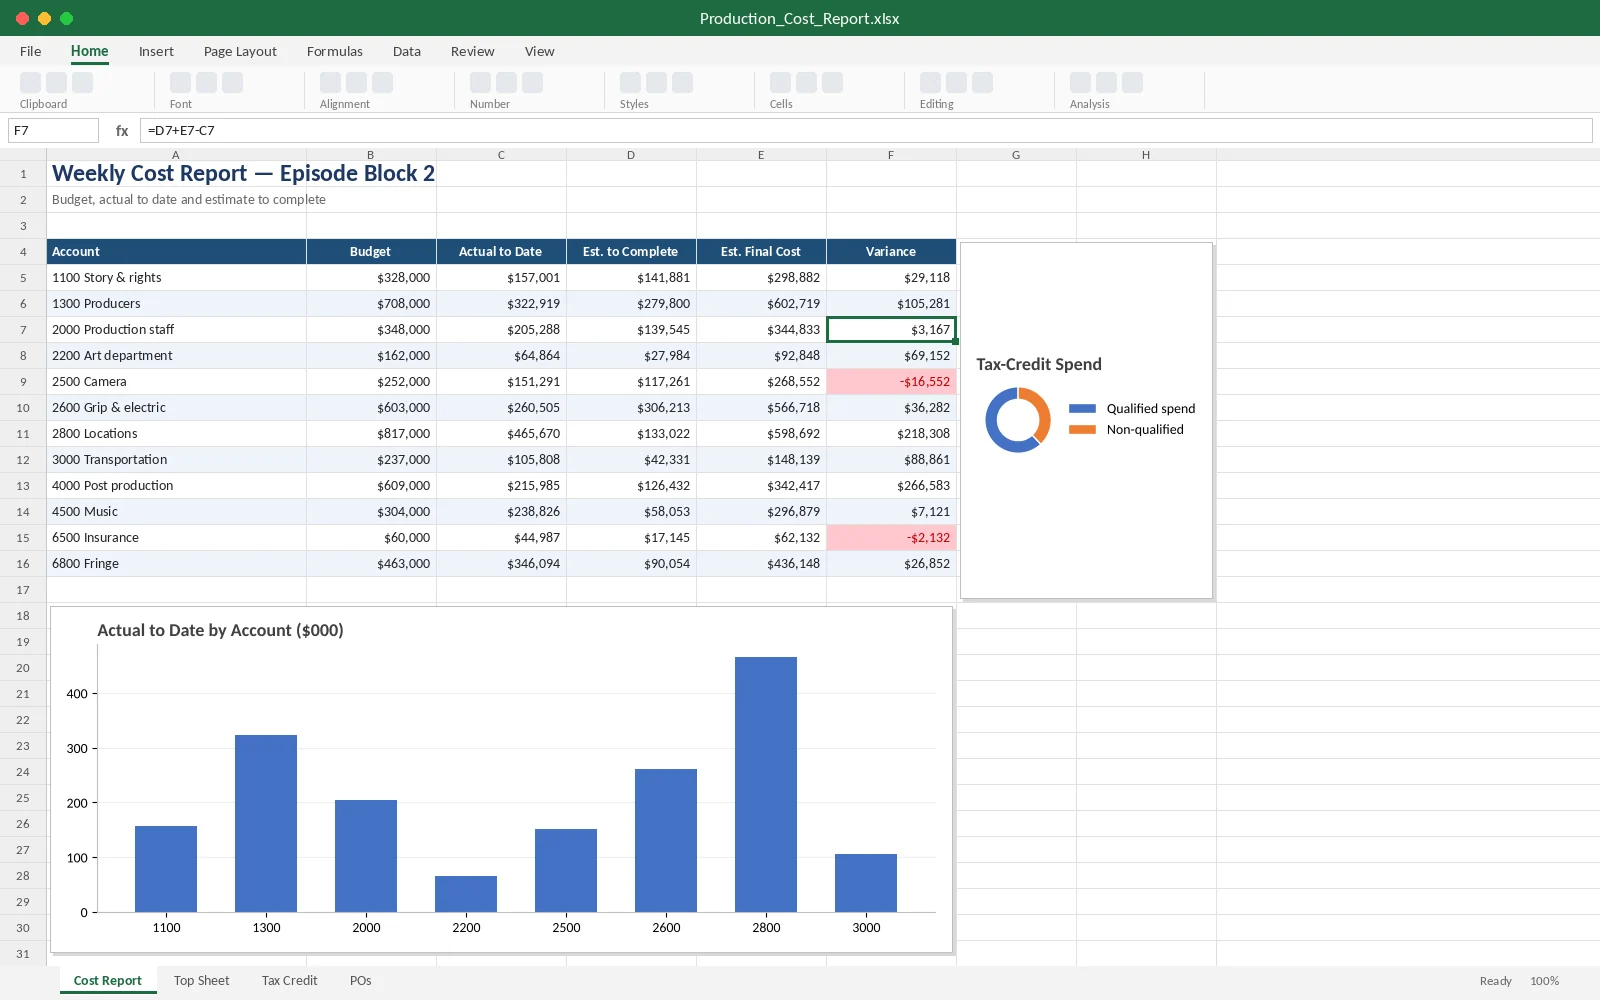
Task: Click the first button in the Number group
Action: coord(481,83)
